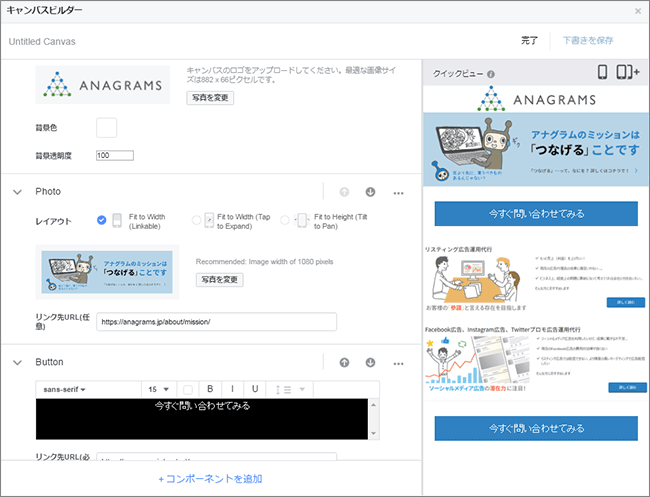The width and height of the screenshot is (650, 497).
Task: Click +コンポーネントを追加 link
Action: coord(210,479)
